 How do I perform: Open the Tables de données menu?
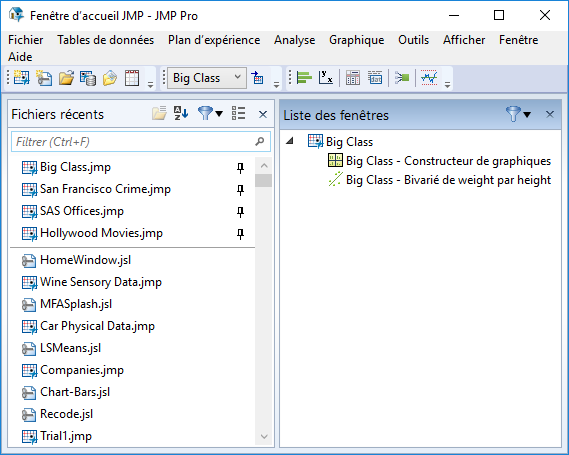(106, 40)
